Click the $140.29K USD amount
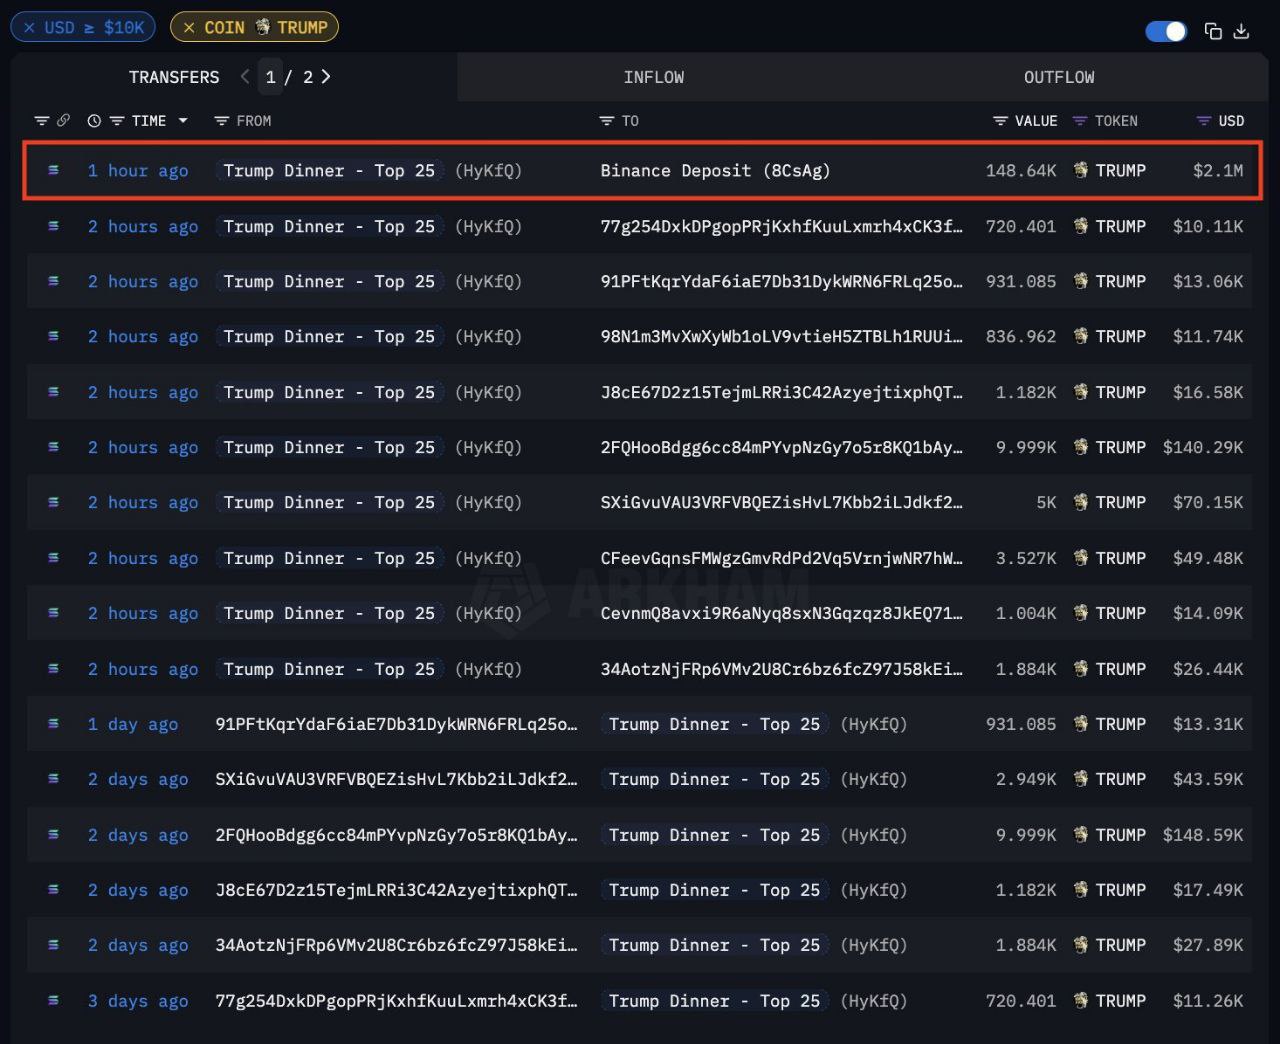The image size is (1280, 1044). pyautogui.click(x=1203, y=448)
